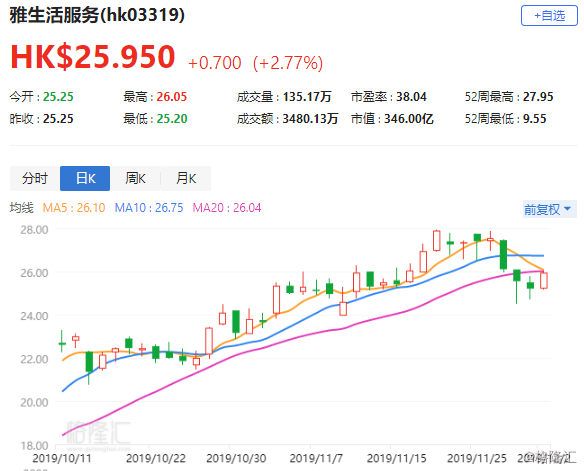The width and height of the screenshot is (584, 471).
Task: Click the MA5 : 26.10 indicator label
Action: [74, 207]
